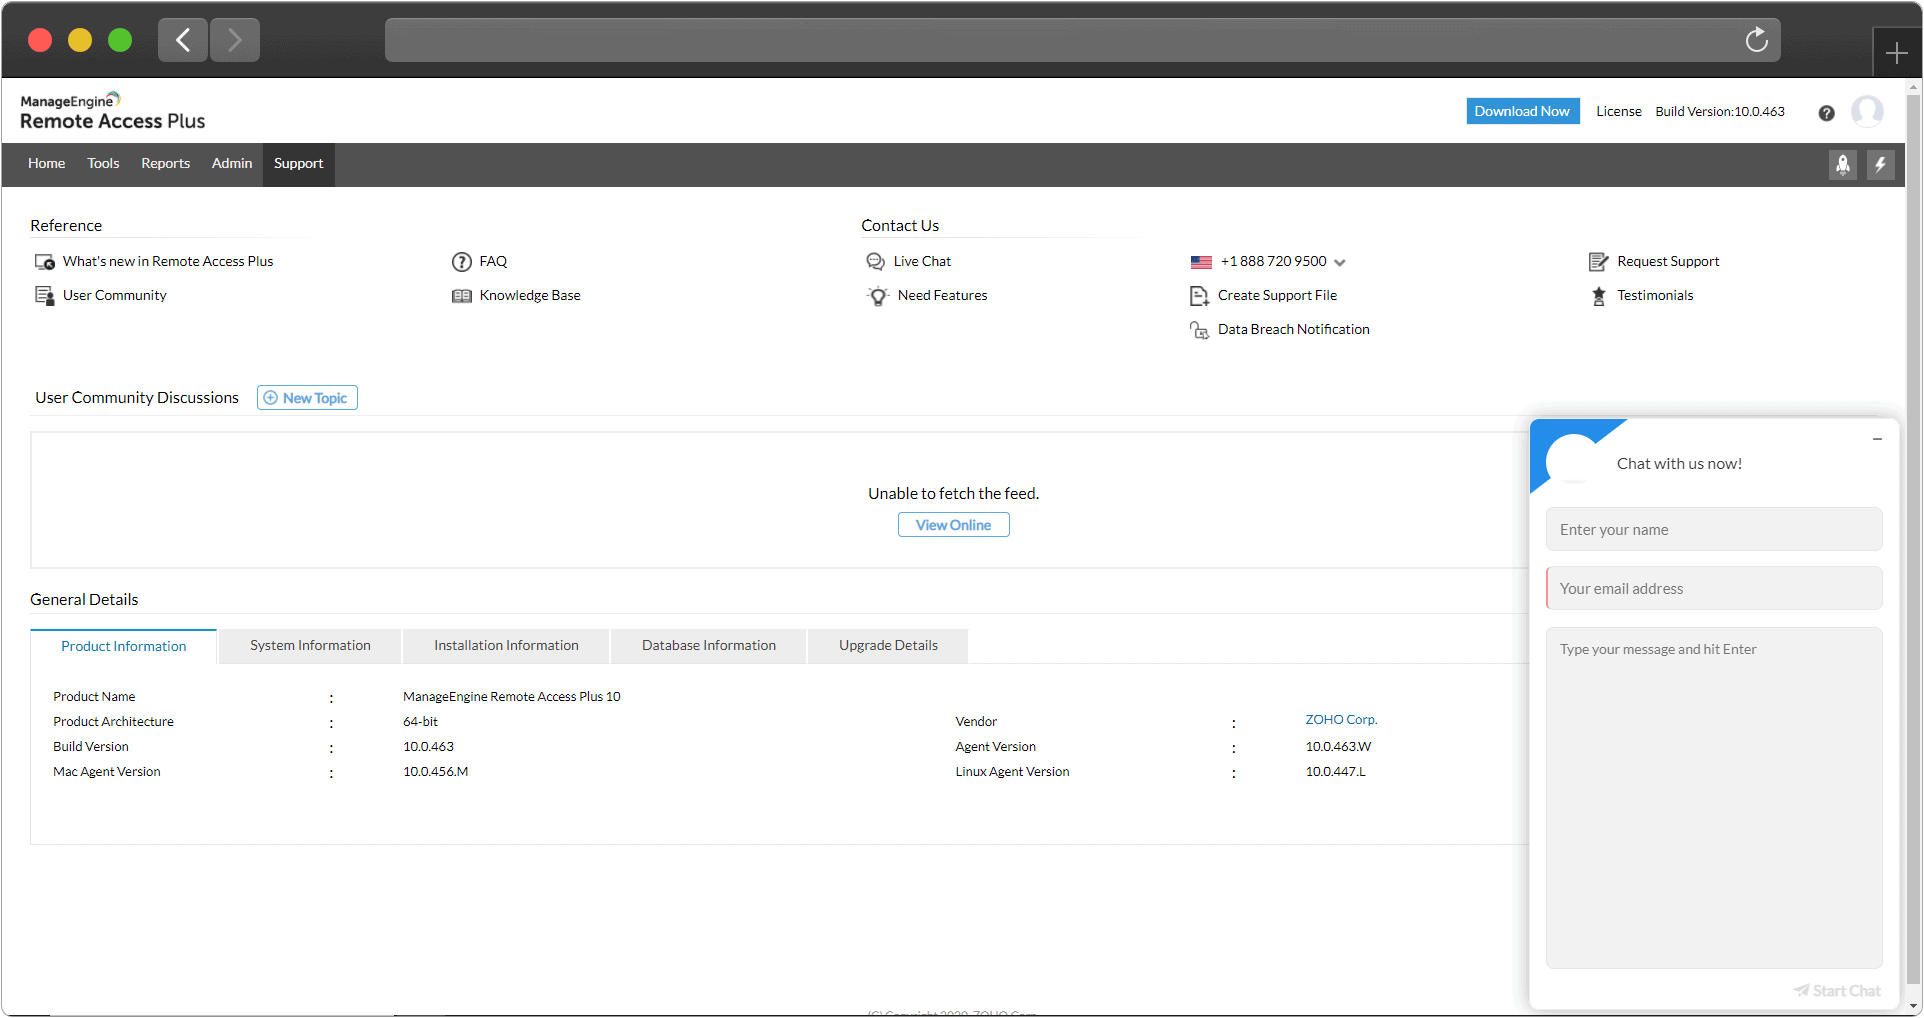Click the Your email address field
Screen dimensions: 1924x1018
[x=1714, y=589]
